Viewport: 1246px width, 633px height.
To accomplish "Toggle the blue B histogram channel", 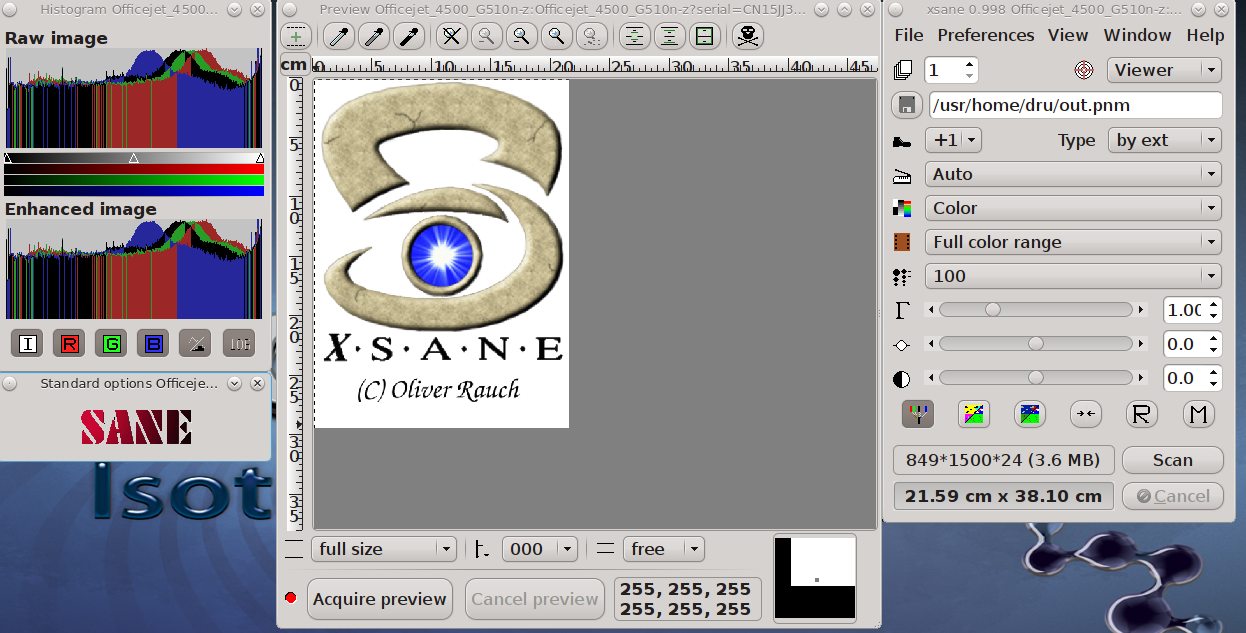I will click(153, 343).
